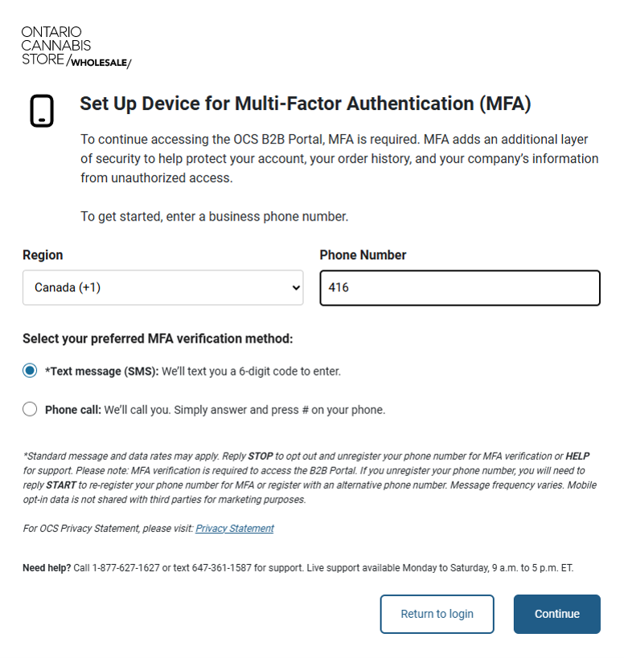Click Return to login button
The width and height of the screenshot is (624, 658).
coord(437,614)
